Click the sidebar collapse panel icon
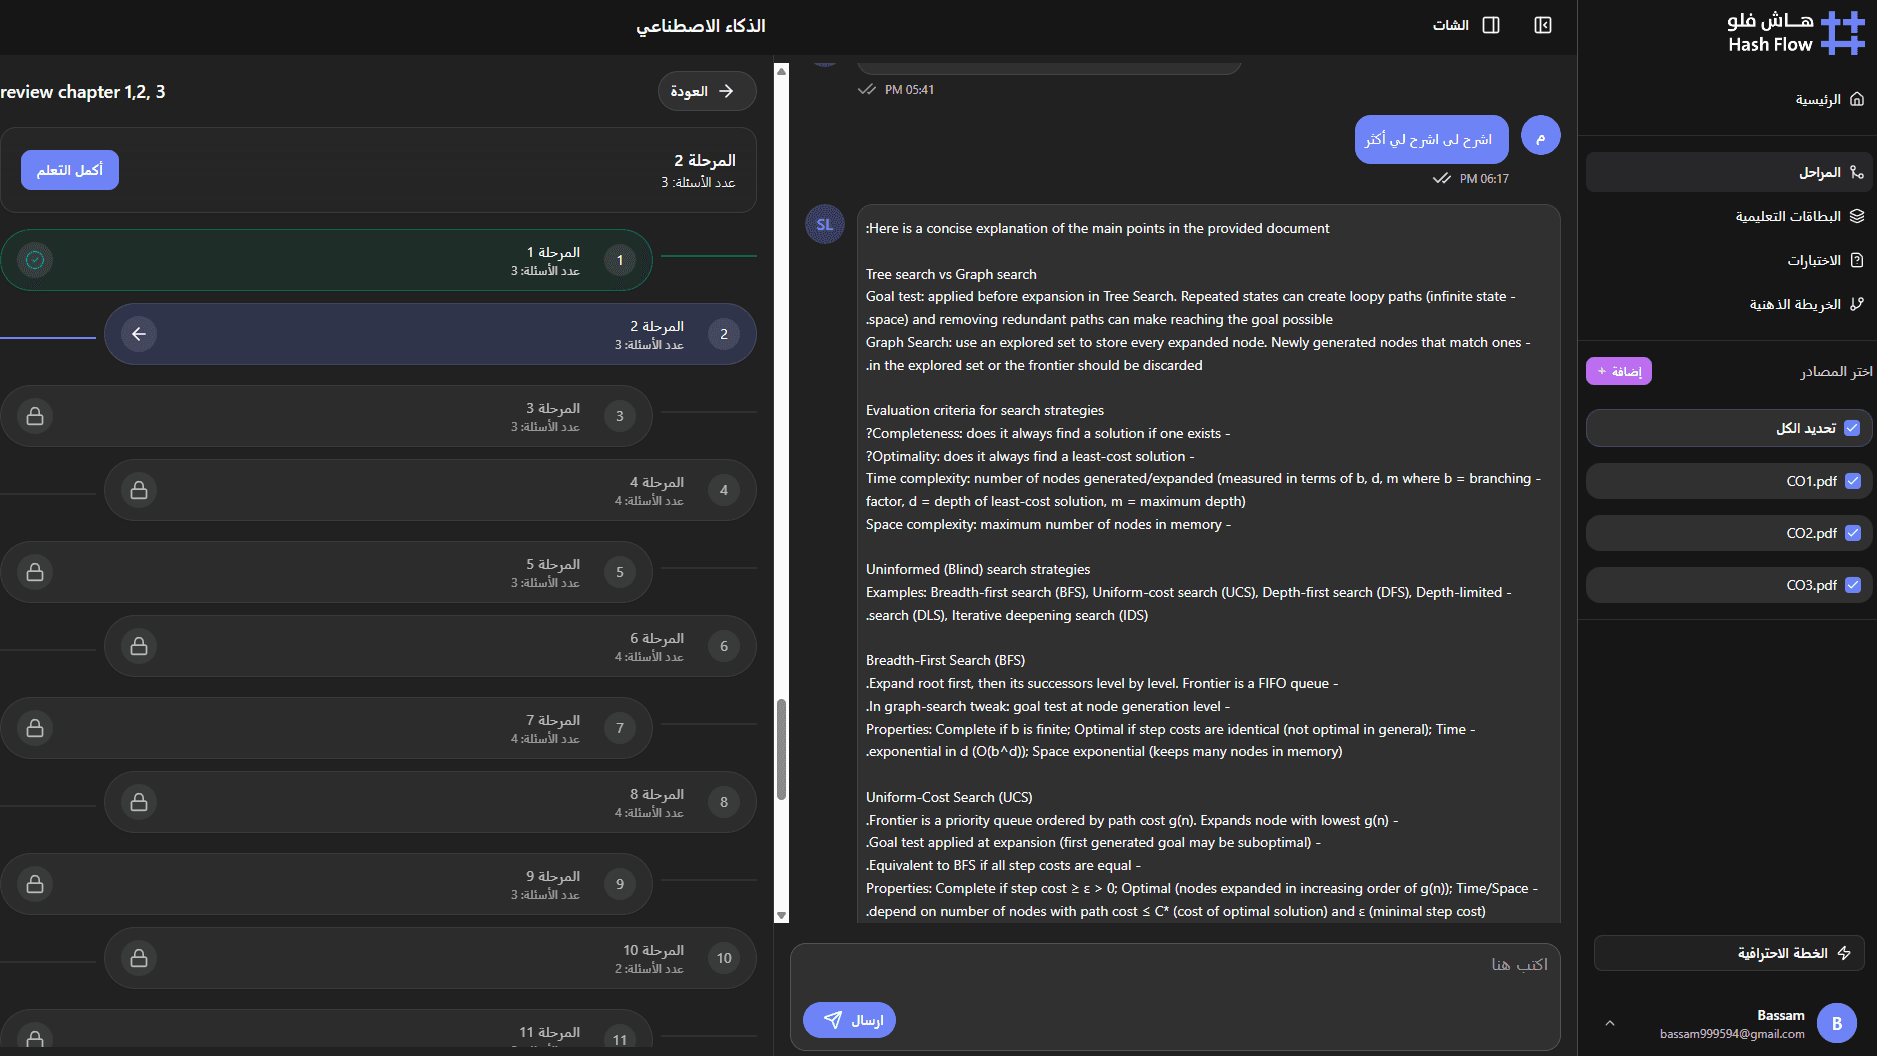 point(1543,25)
